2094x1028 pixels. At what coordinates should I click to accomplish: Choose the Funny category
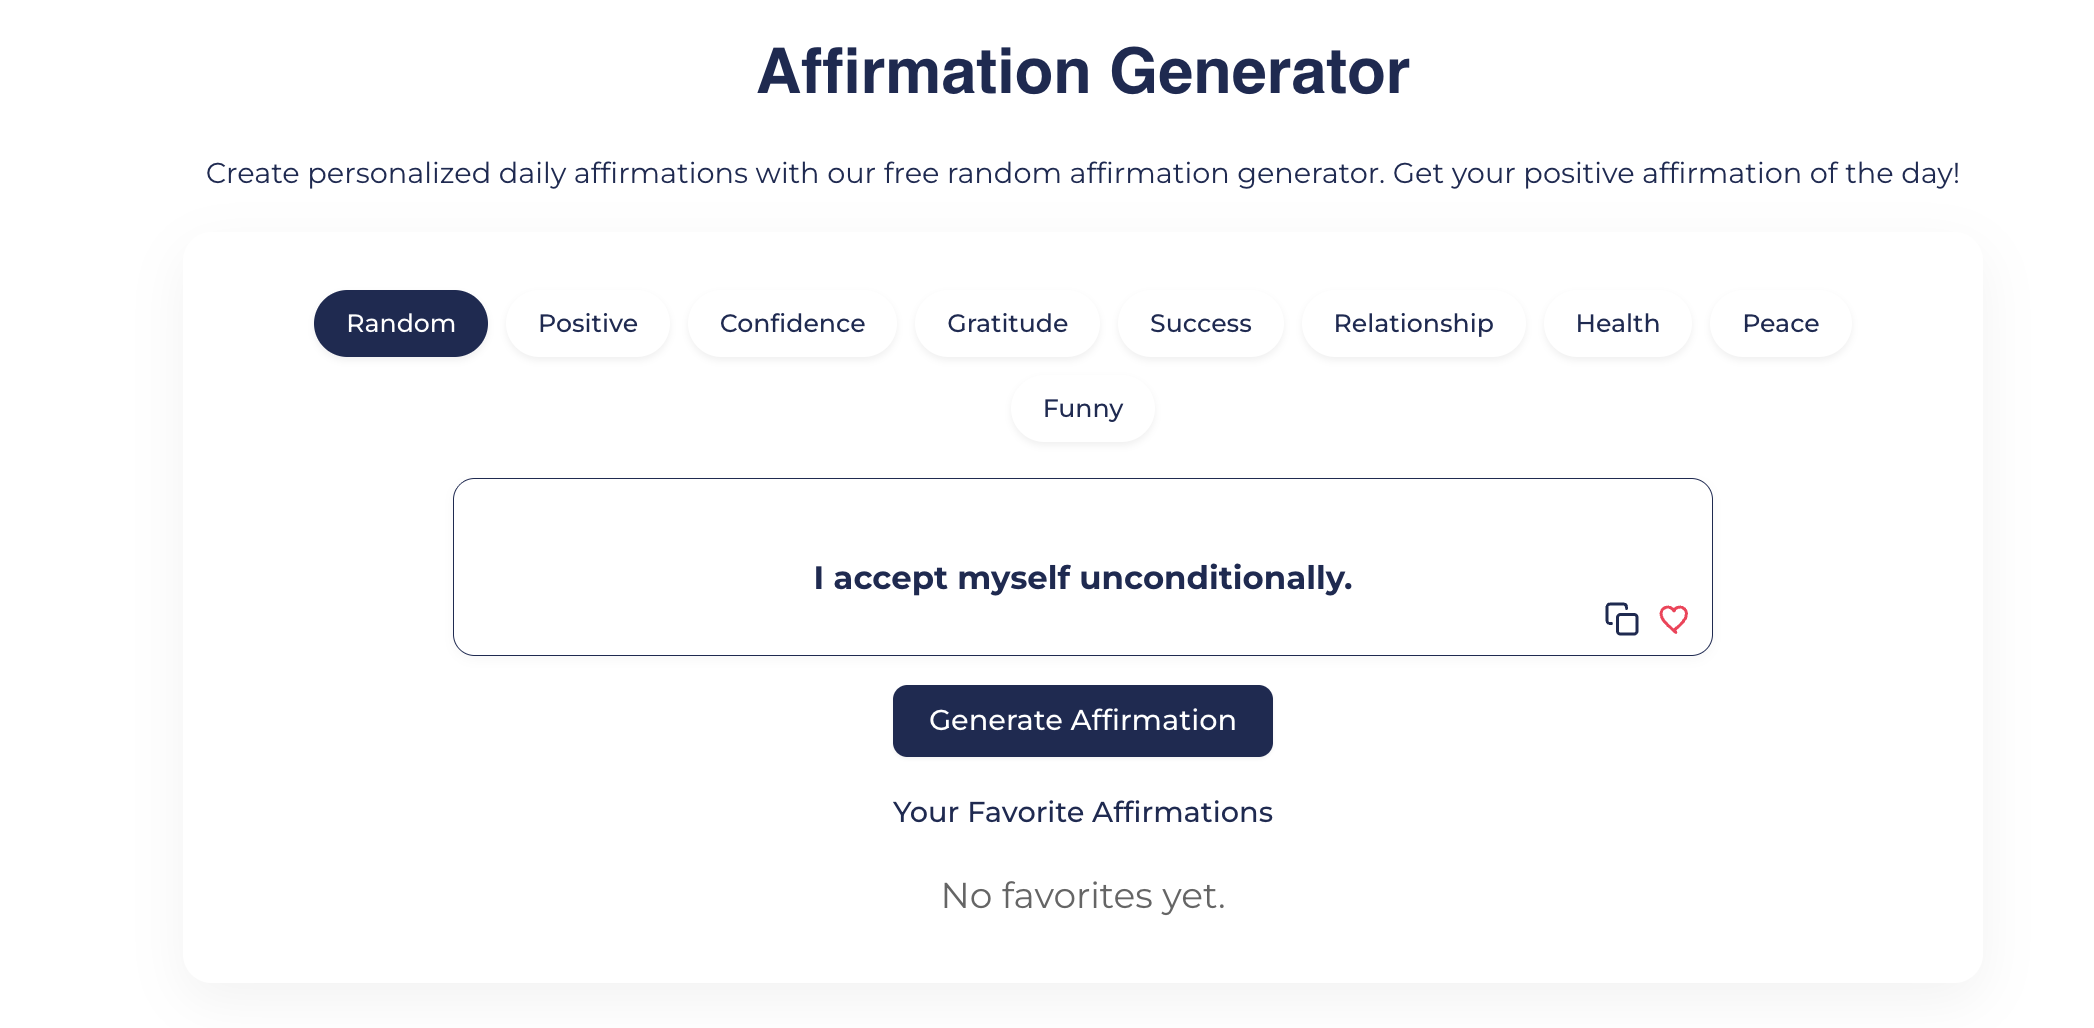[1082, 408]
